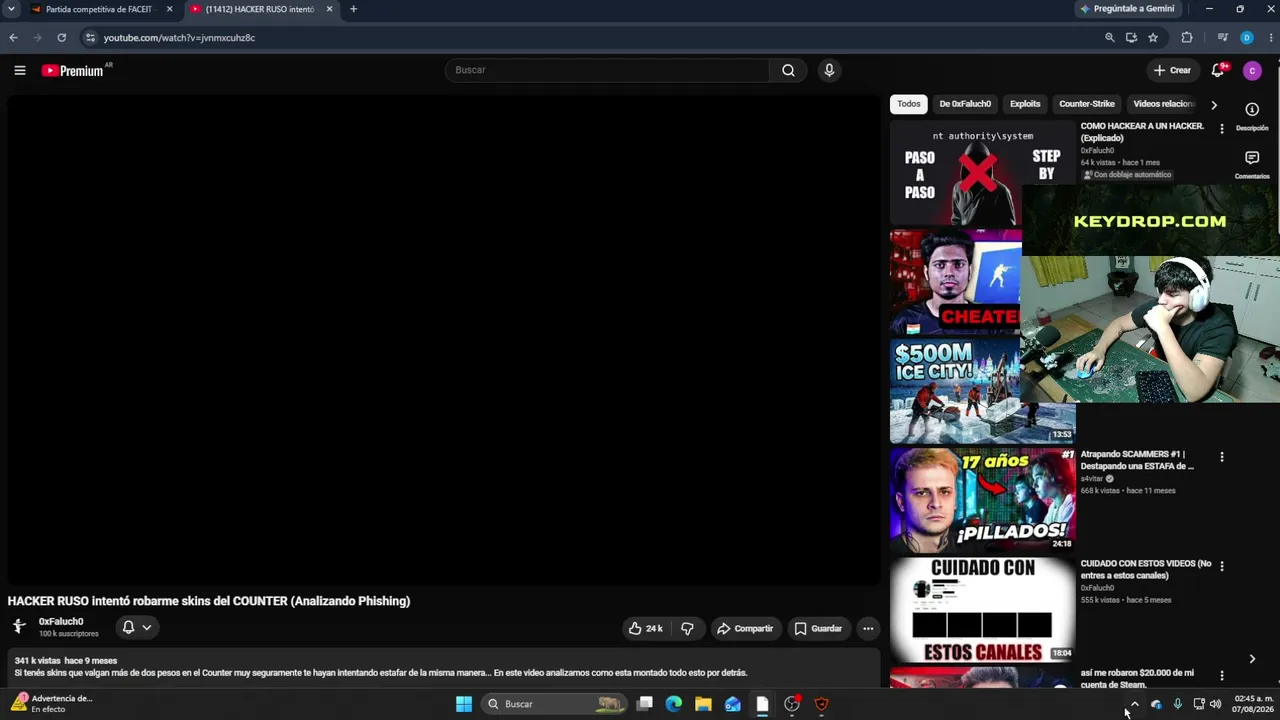The height and width of the screenshot is (720, 1280).
Task: Start voice search with the microphone icon
Action: (828, 70)
